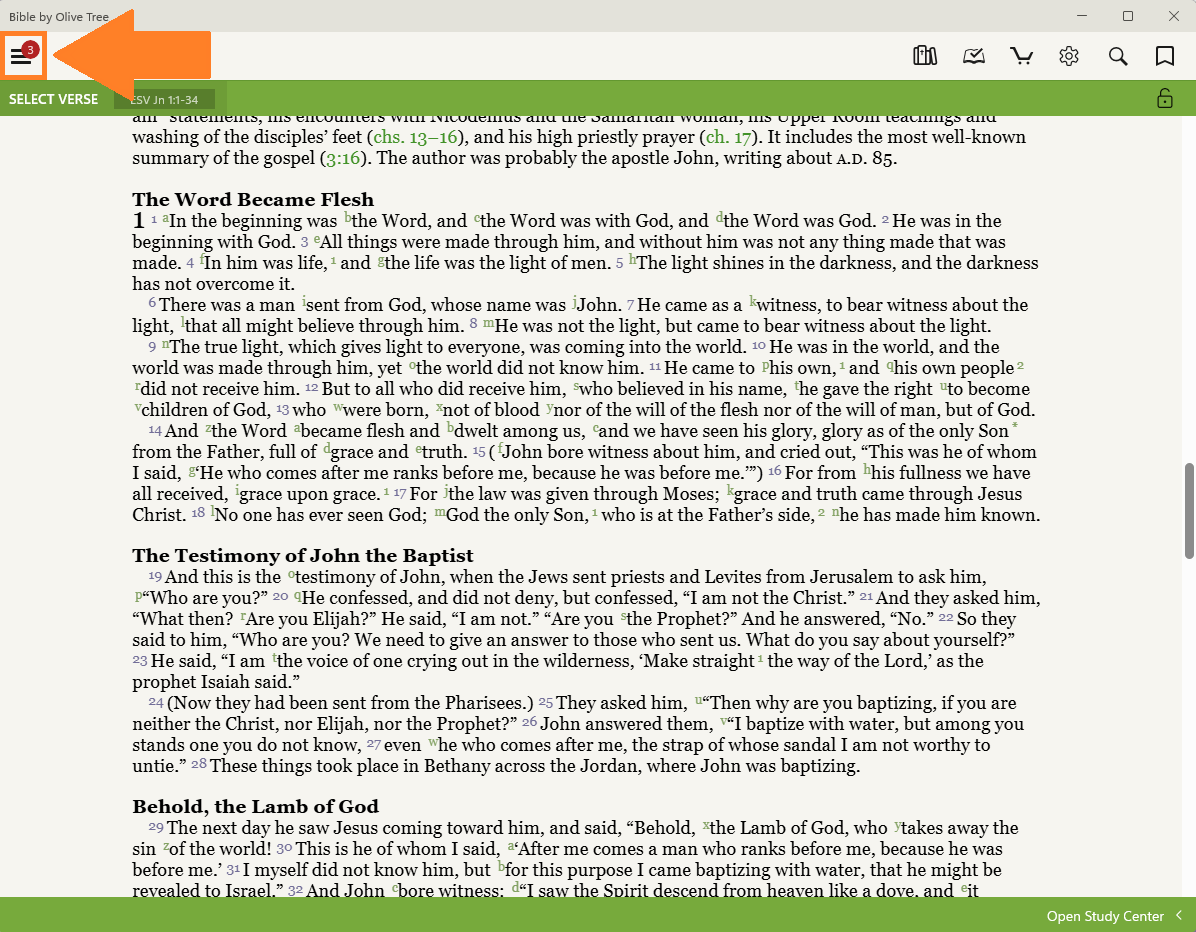The height and width of the screenshot is (932, 1196).
Task: Expand Open Study Center panel
Action: point(1105,916)
